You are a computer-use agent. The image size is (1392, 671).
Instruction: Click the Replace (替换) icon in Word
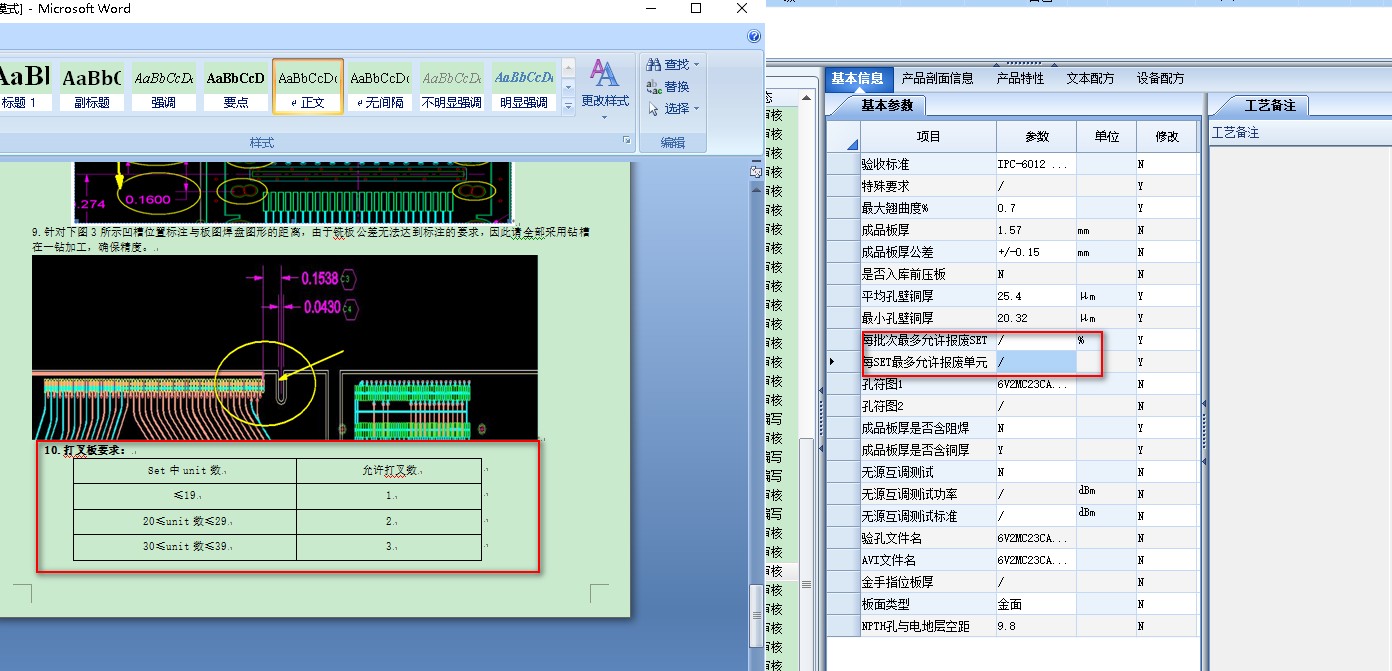[654, 87]
